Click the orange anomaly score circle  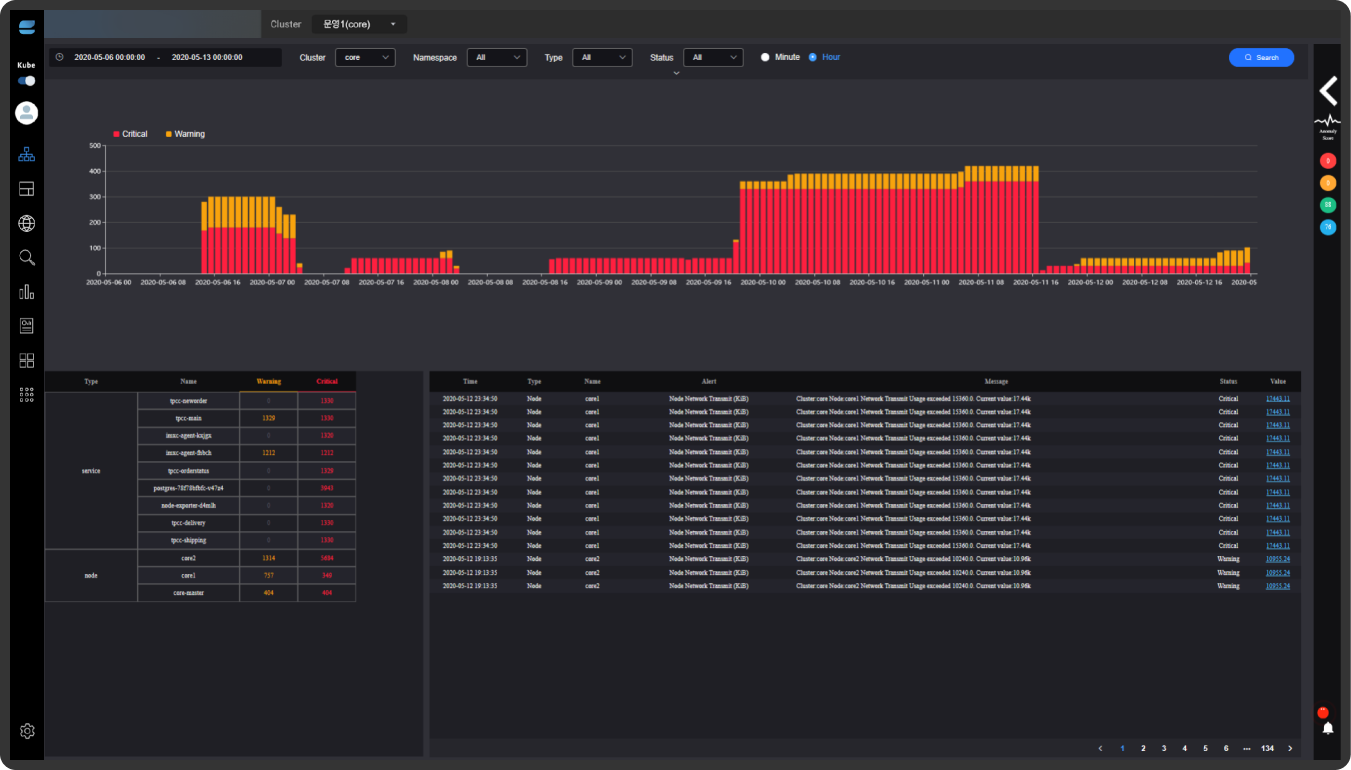(1328, 183)
